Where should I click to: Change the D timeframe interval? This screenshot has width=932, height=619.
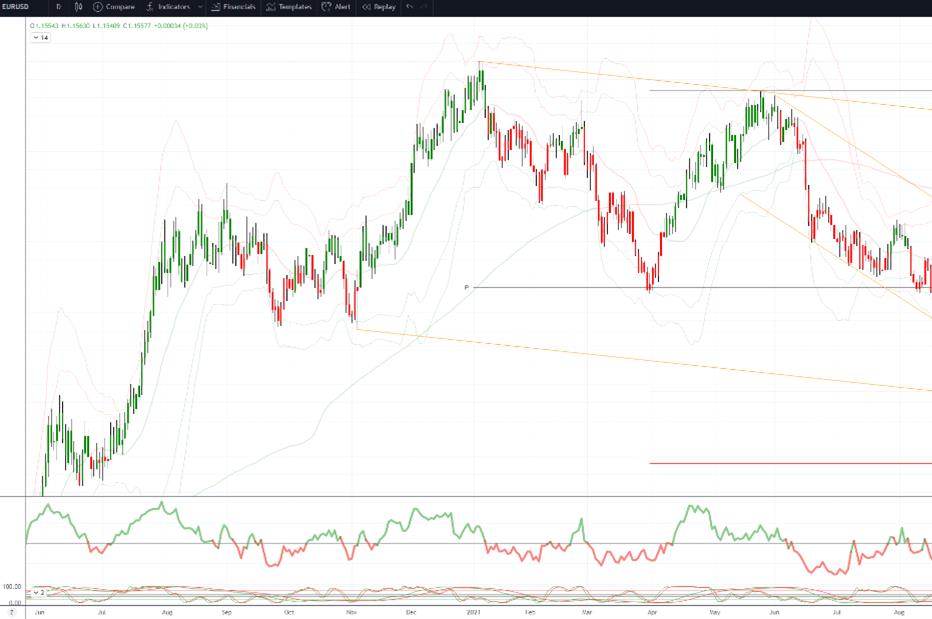[x=58, y=7]
